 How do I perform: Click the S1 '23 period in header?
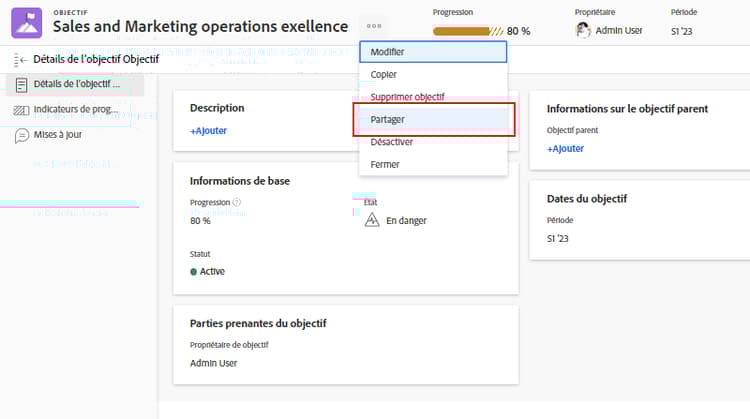click(x=682, y=32)
